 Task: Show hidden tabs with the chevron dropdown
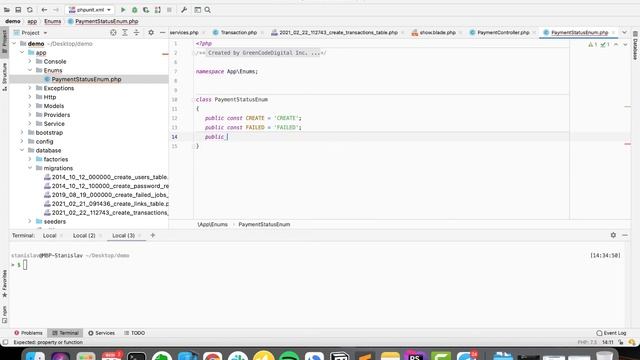624,32
